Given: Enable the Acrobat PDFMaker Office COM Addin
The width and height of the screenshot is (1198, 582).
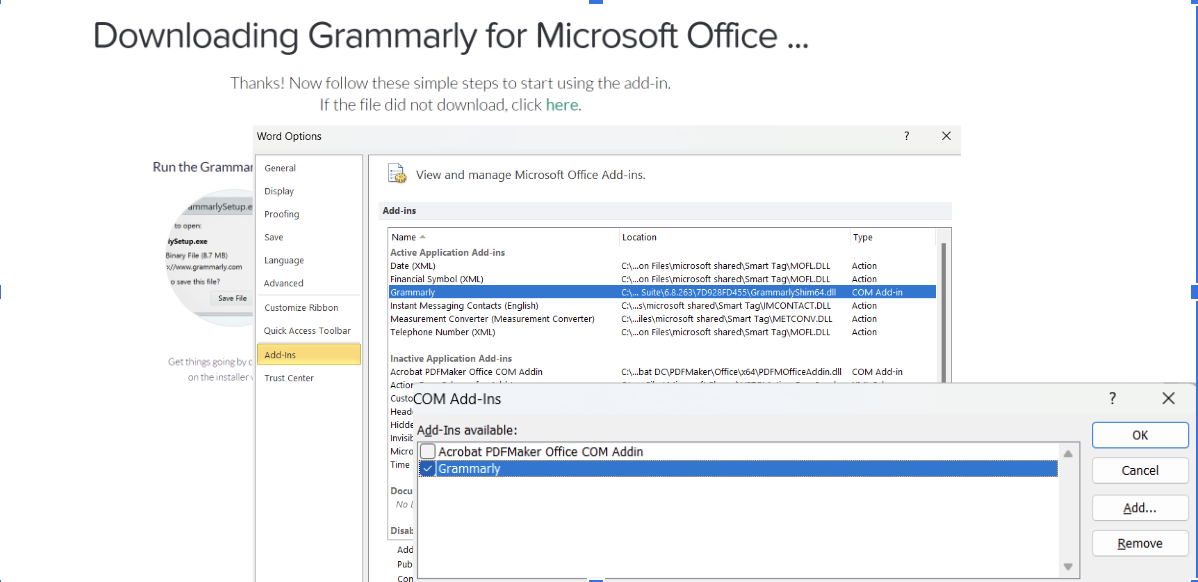Looking at the screenshot, I should tap(428, 451).
